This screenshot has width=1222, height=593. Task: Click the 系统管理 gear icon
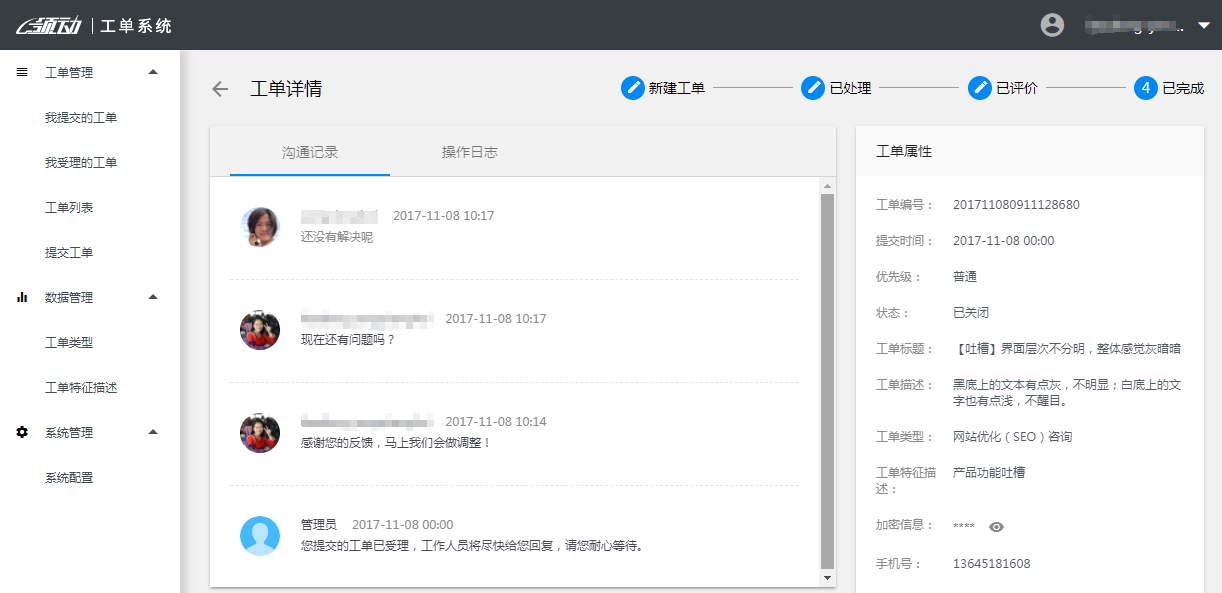22,431
